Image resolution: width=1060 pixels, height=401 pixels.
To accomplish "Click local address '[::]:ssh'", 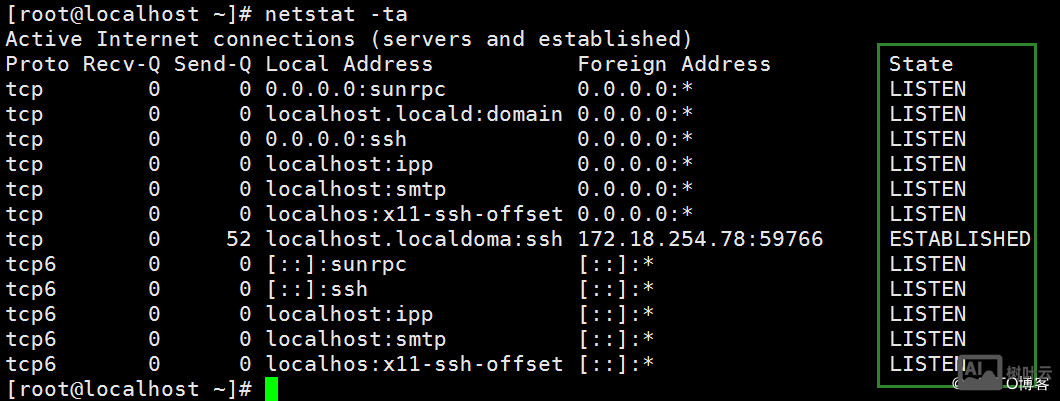I will 316,289.
